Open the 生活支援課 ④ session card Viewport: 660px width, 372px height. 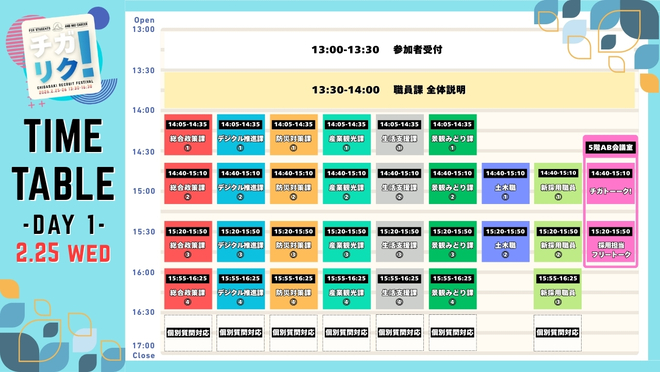click(x=399, y=289)
